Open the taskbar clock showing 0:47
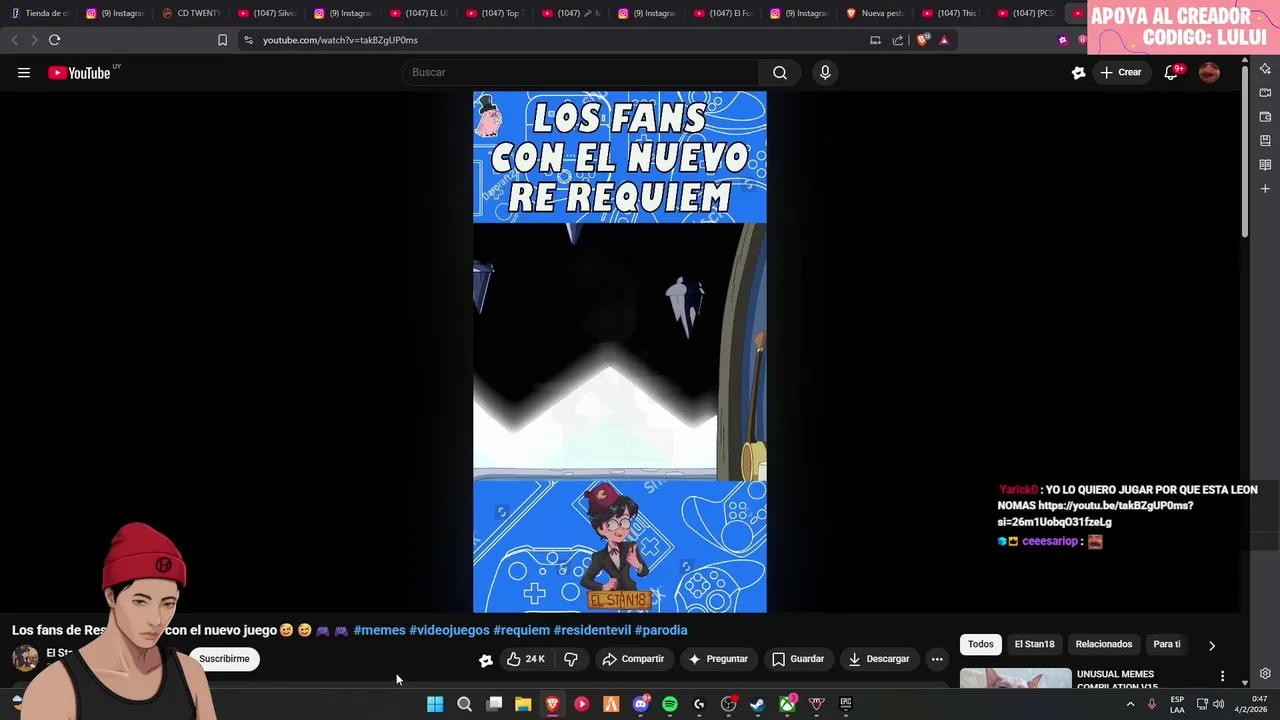The width and height of the screenshot is (1280, 720). coord(1250,704)
